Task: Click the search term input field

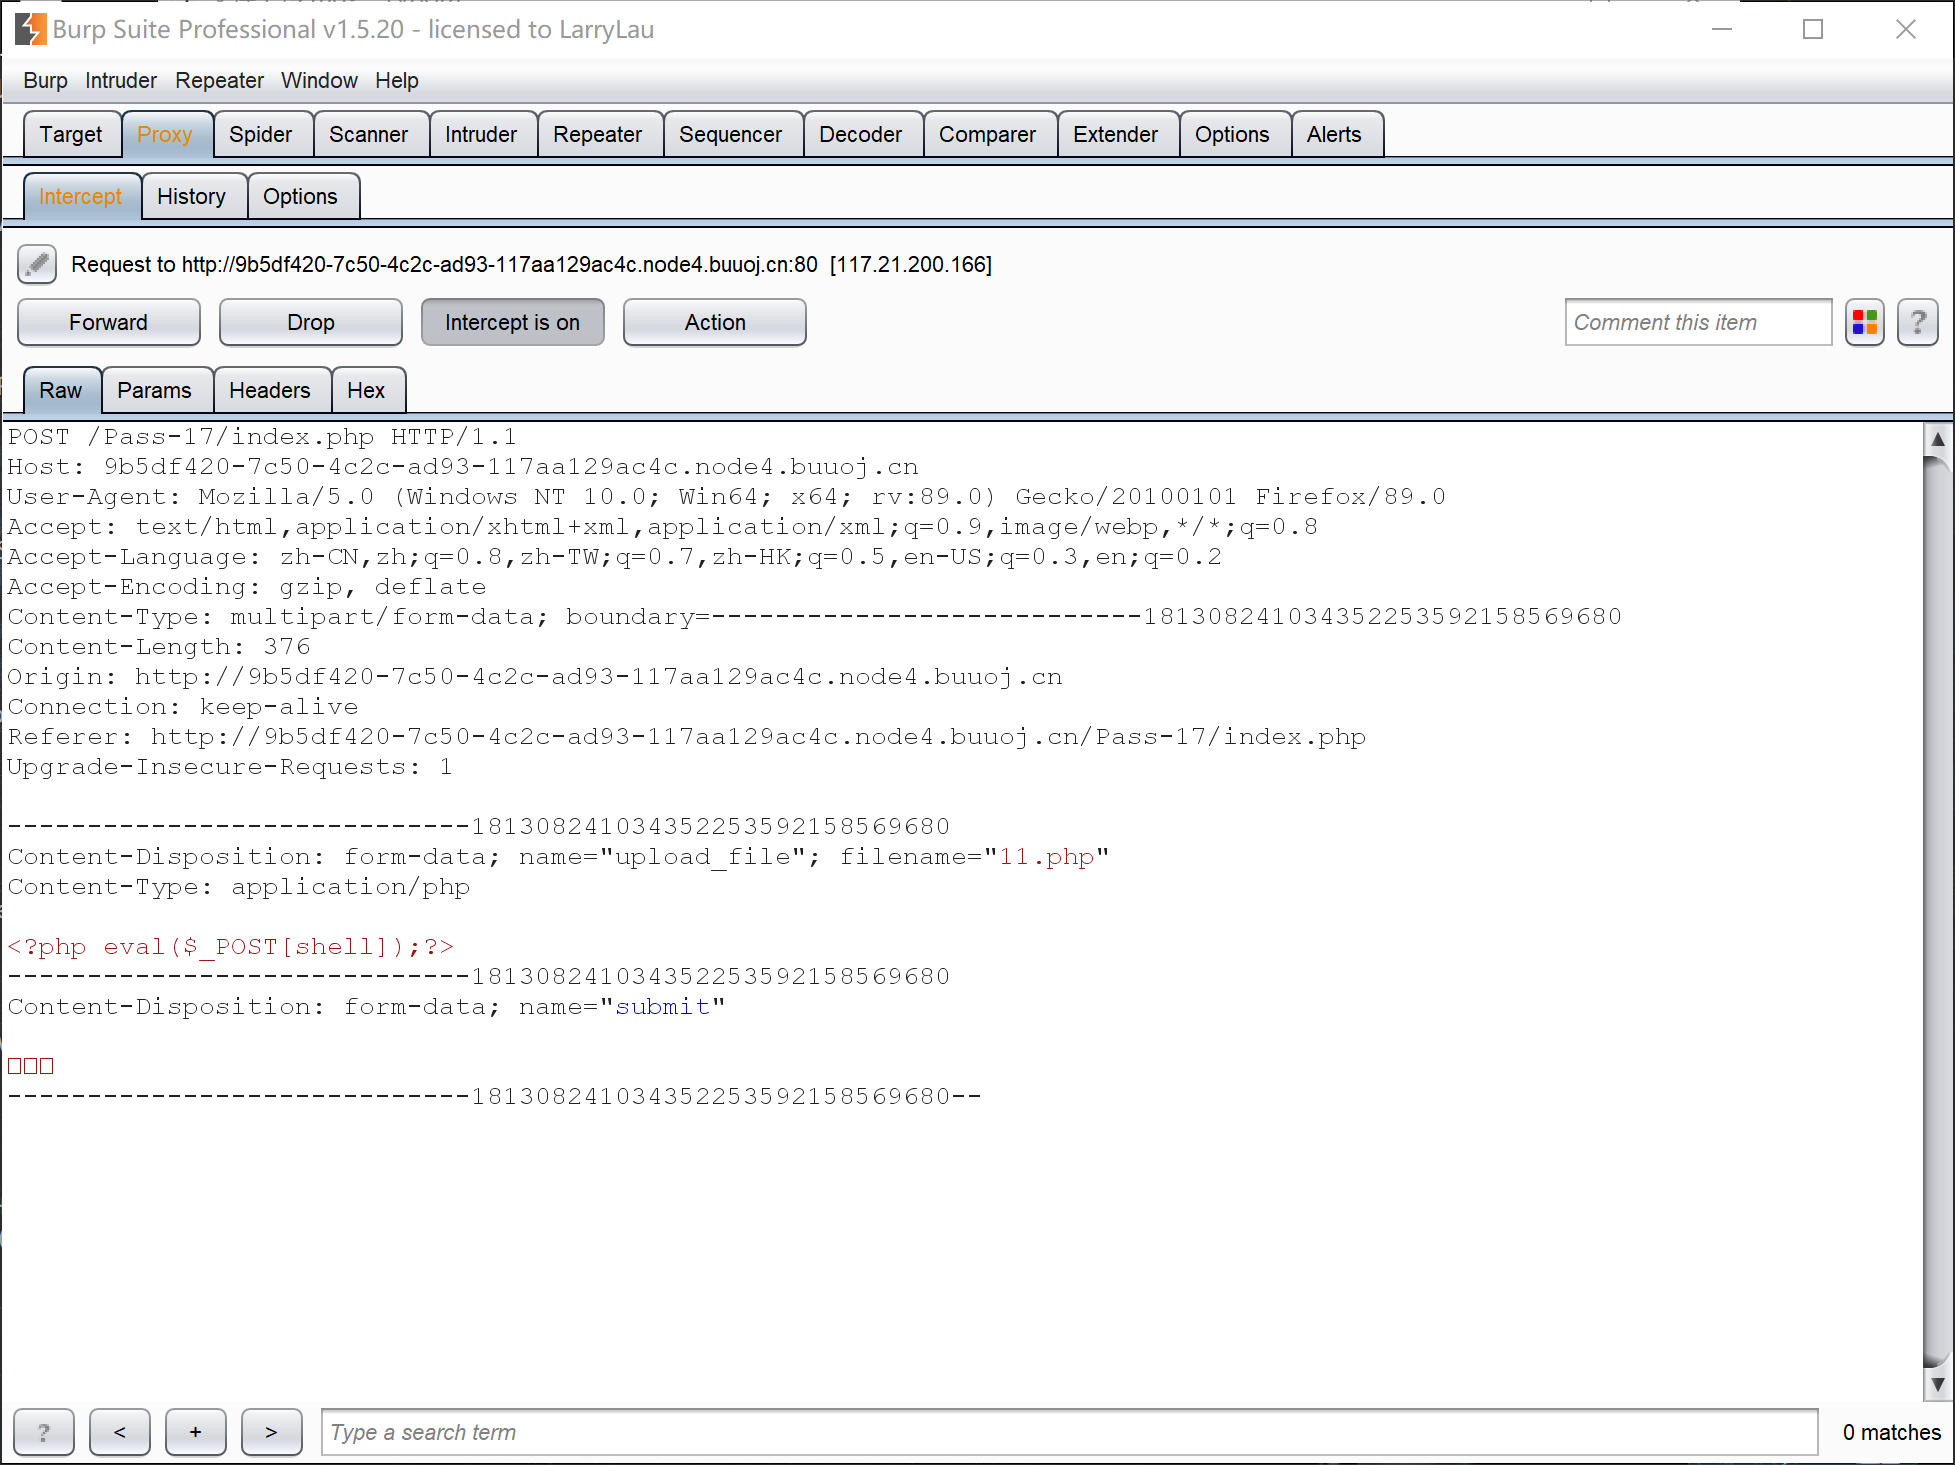Action: [x=1069, y=1432]
